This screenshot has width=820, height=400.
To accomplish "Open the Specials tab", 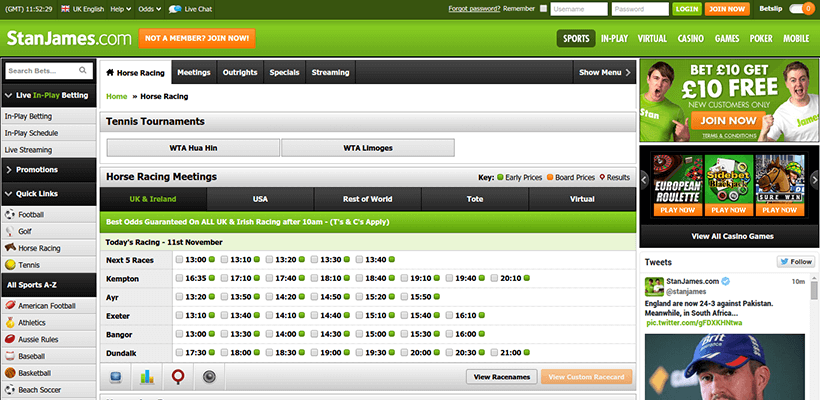I will coord(284,72).
